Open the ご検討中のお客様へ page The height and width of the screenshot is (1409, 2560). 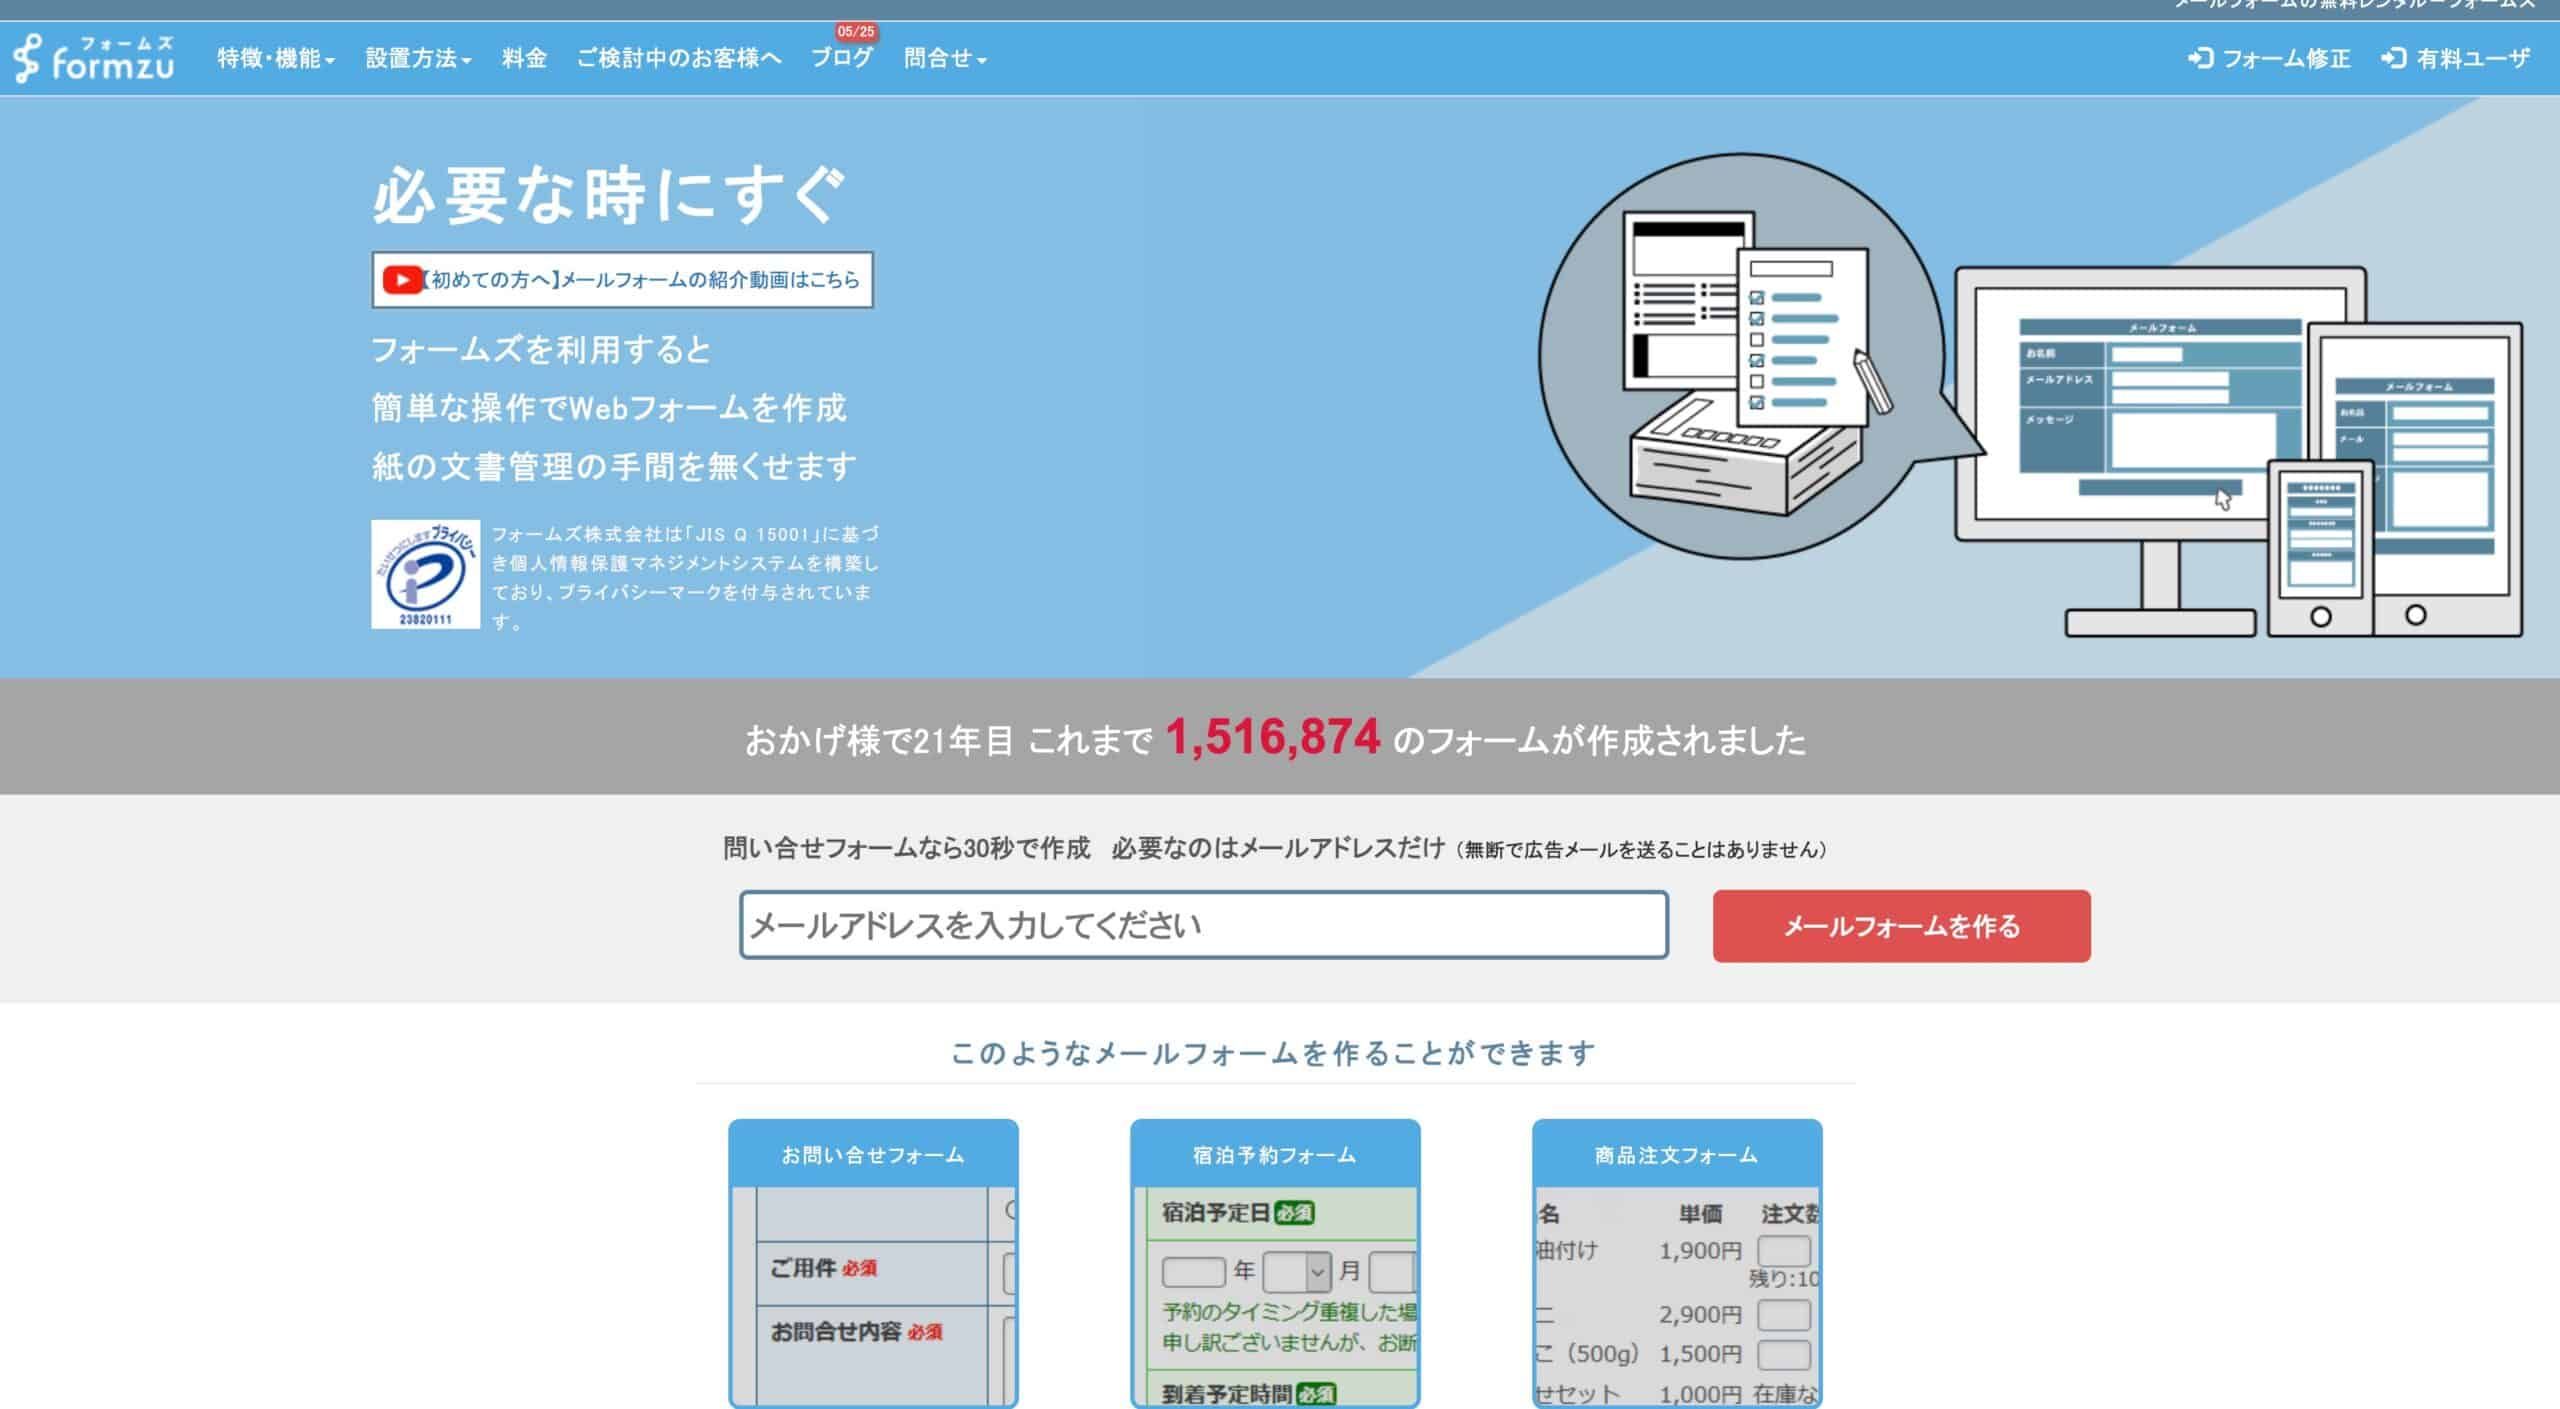pyautogui.click(x=678, y=59)
